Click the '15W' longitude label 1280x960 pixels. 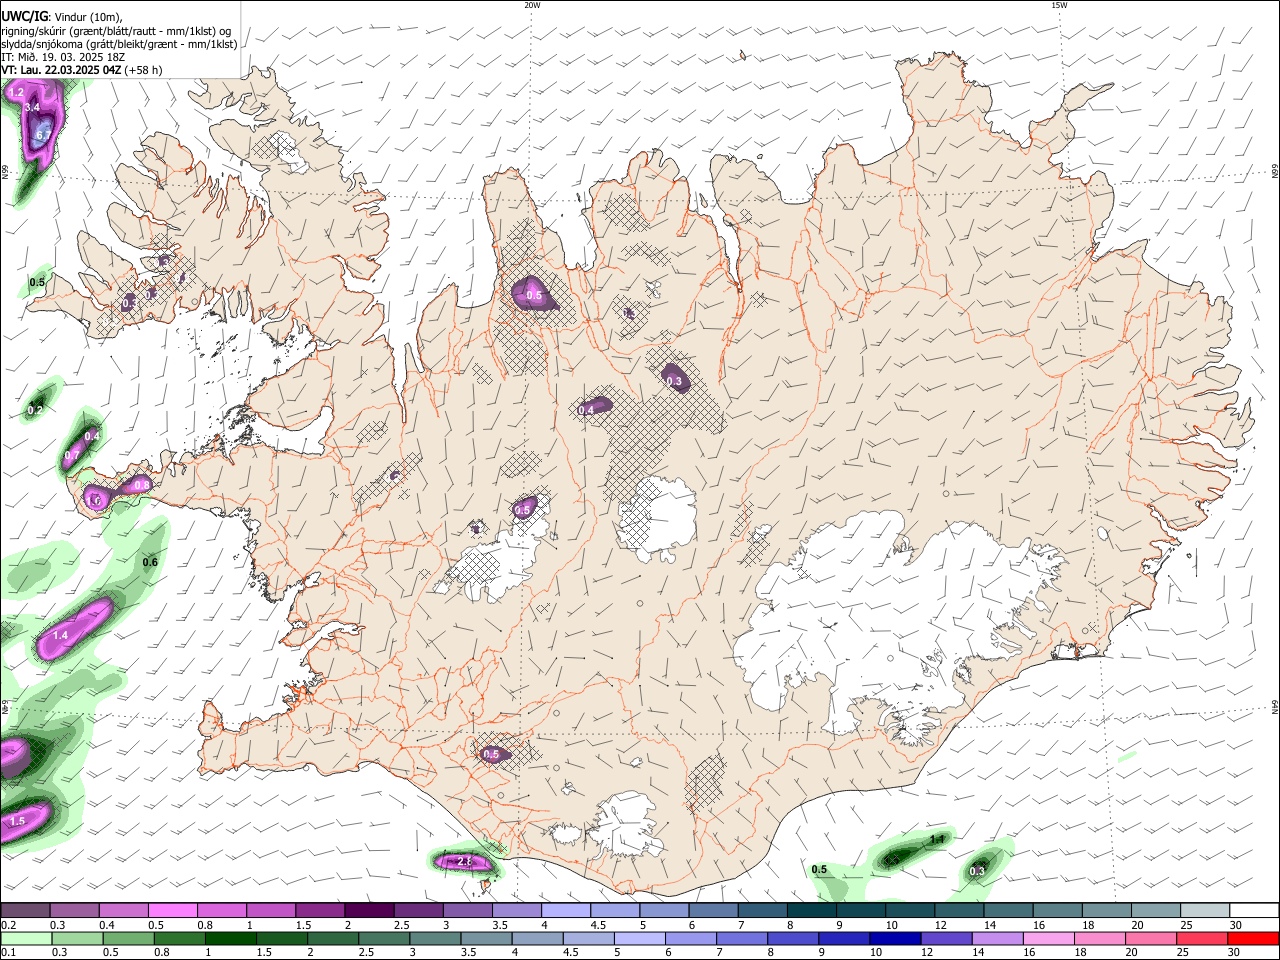point(1058,5)
